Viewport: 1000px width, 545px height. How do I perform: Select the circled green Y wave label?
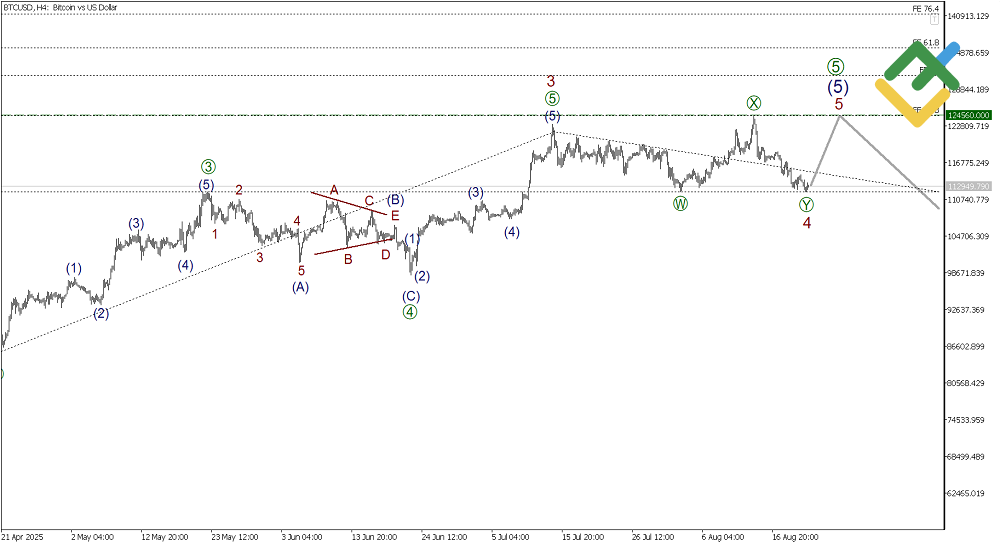pos(806,205)
